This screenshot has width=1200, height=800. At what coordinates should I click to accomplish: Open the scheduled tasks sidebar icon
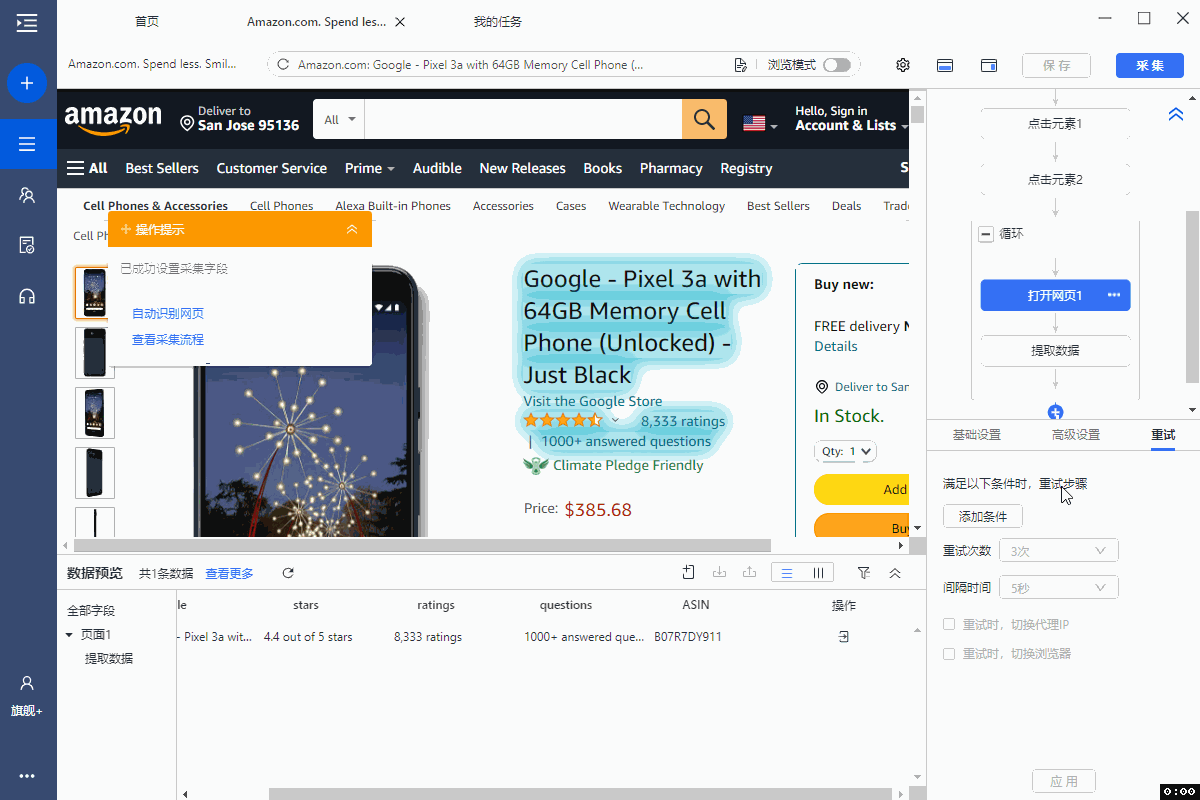[x=27, y=245]
